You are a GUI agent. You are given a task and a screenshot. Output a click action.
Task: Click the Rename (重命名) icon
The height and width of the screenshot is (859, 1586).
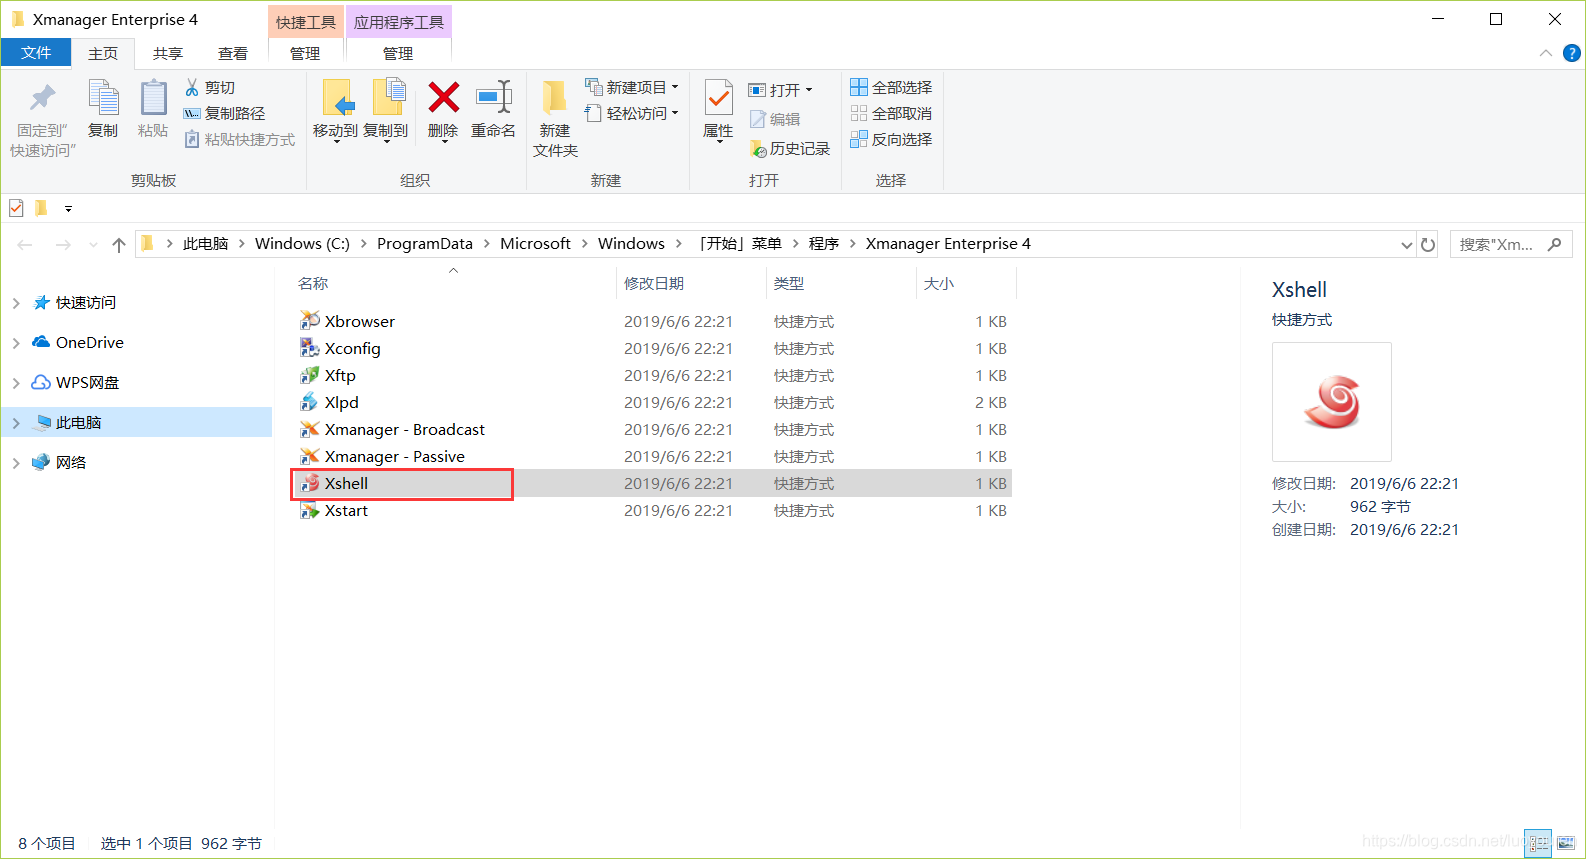click(x=493, y=98)
